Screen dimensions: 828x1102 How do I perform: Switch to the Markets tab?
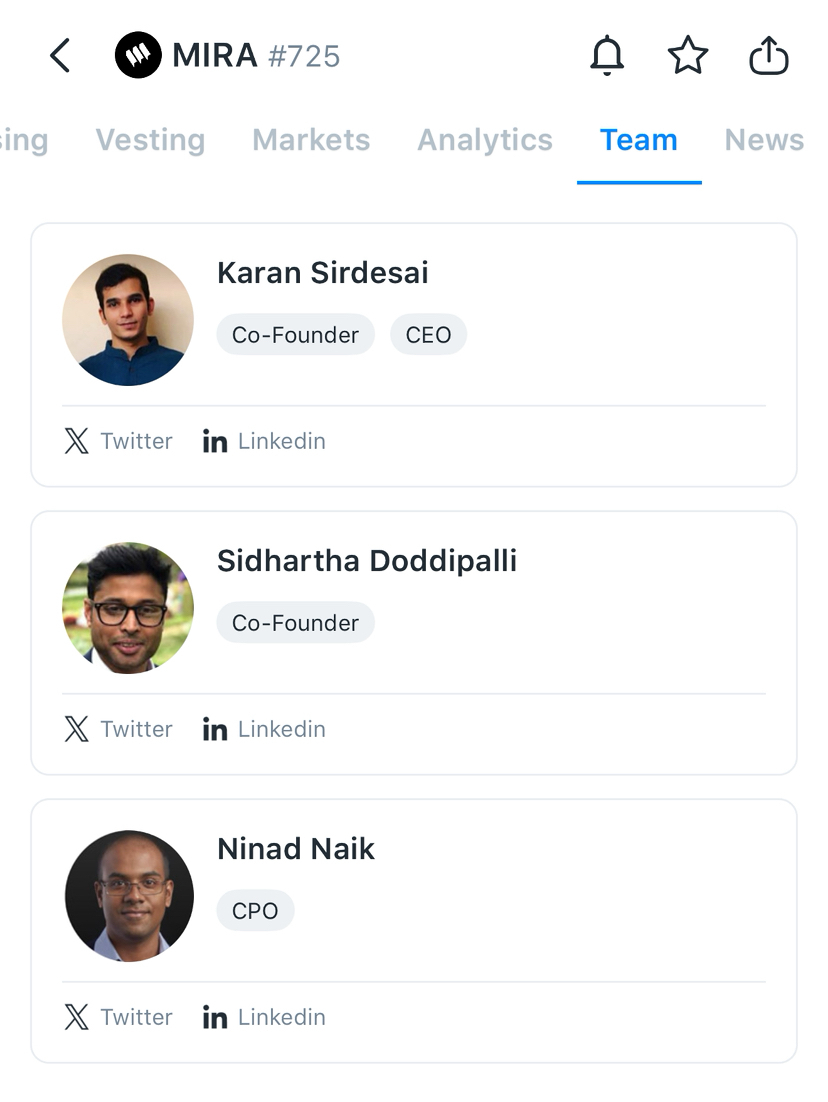(311, 140)
